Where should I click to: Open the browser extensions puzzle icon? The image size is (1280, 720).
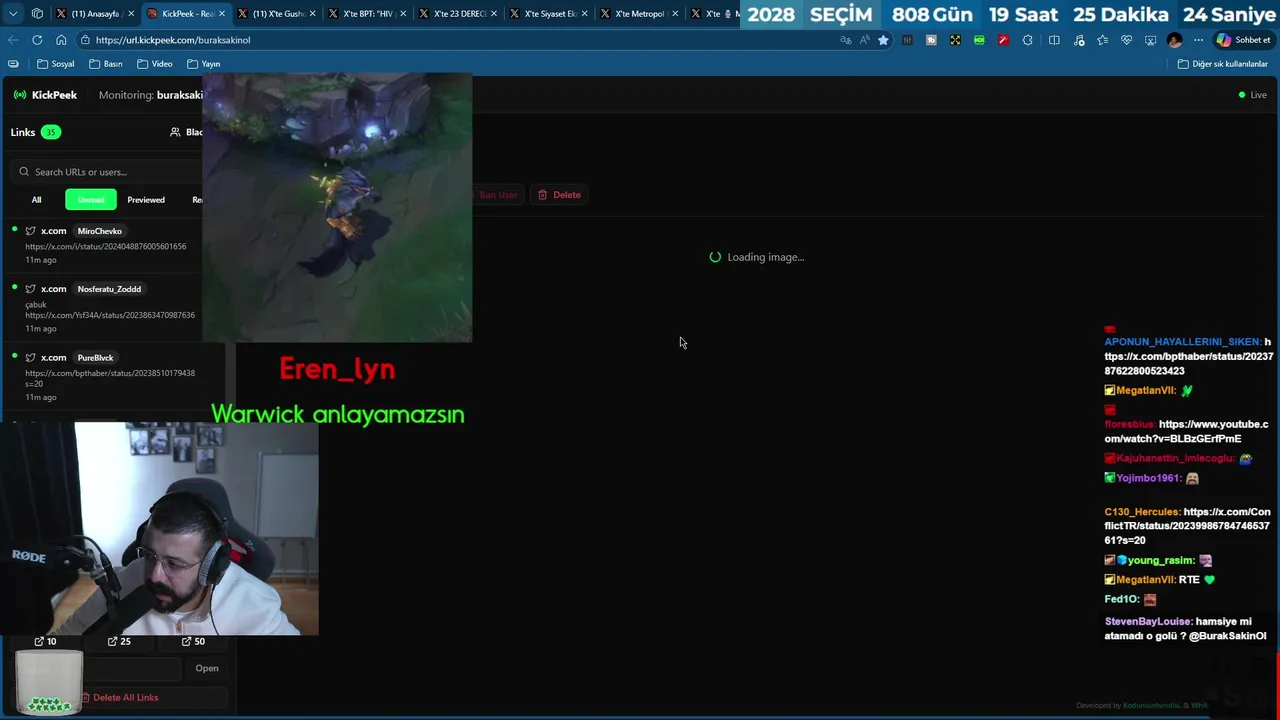1027,40
